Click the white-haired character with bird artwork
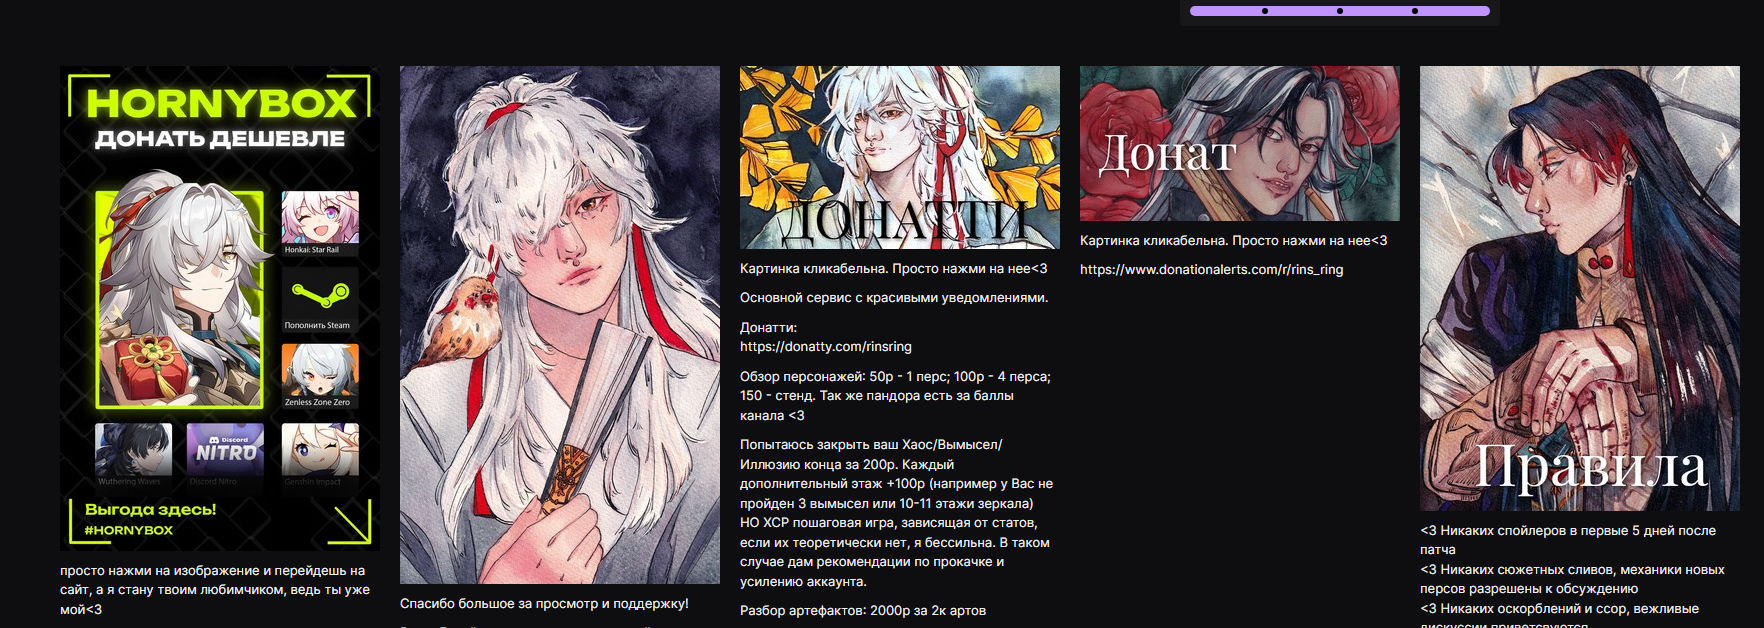1764x628 pixels. click(559, 325)
